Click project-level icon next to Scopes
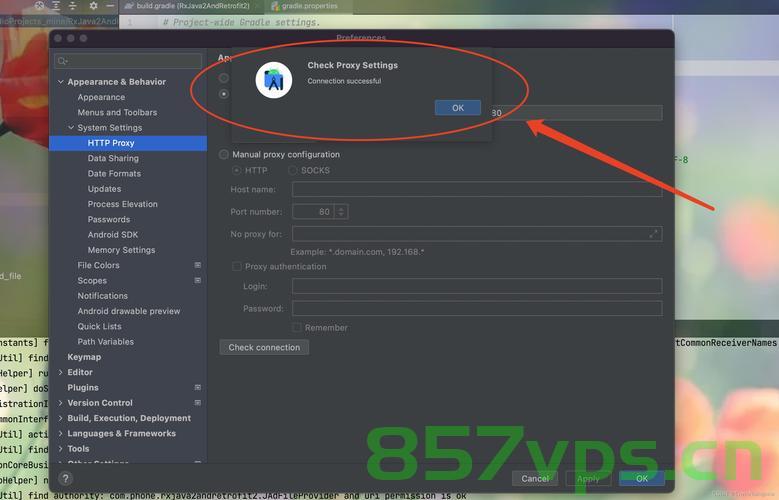 pos(198,280)
